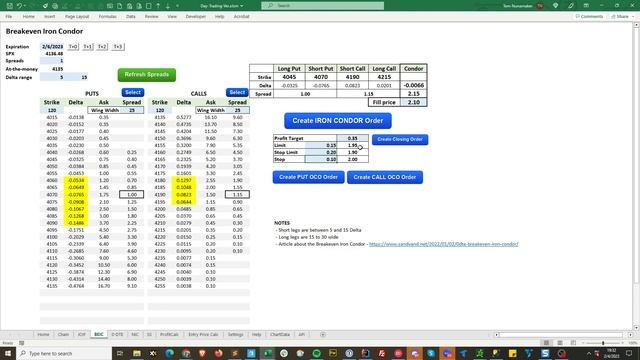Open the Comments pane button
This screenshot has height=360, width=640.
pyautogui.click(x=589, y=16)
